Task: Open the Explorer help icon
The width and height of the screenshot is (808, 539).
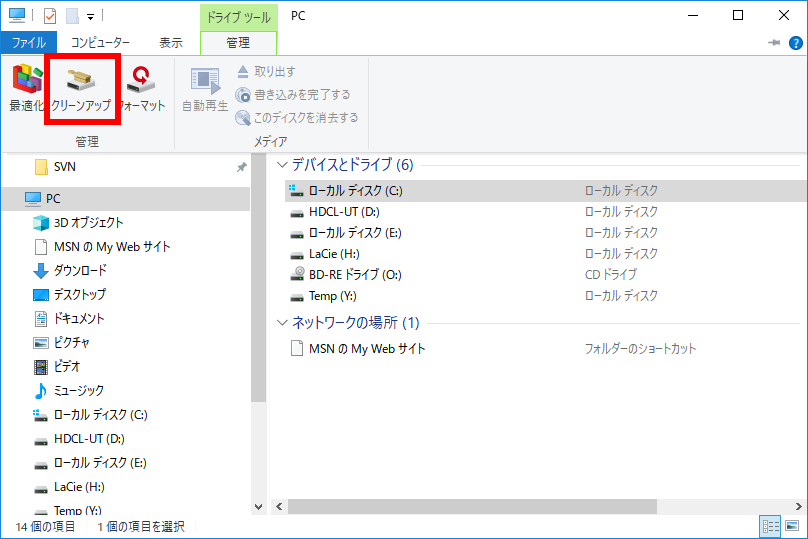Action: click(x=796, y=43)
